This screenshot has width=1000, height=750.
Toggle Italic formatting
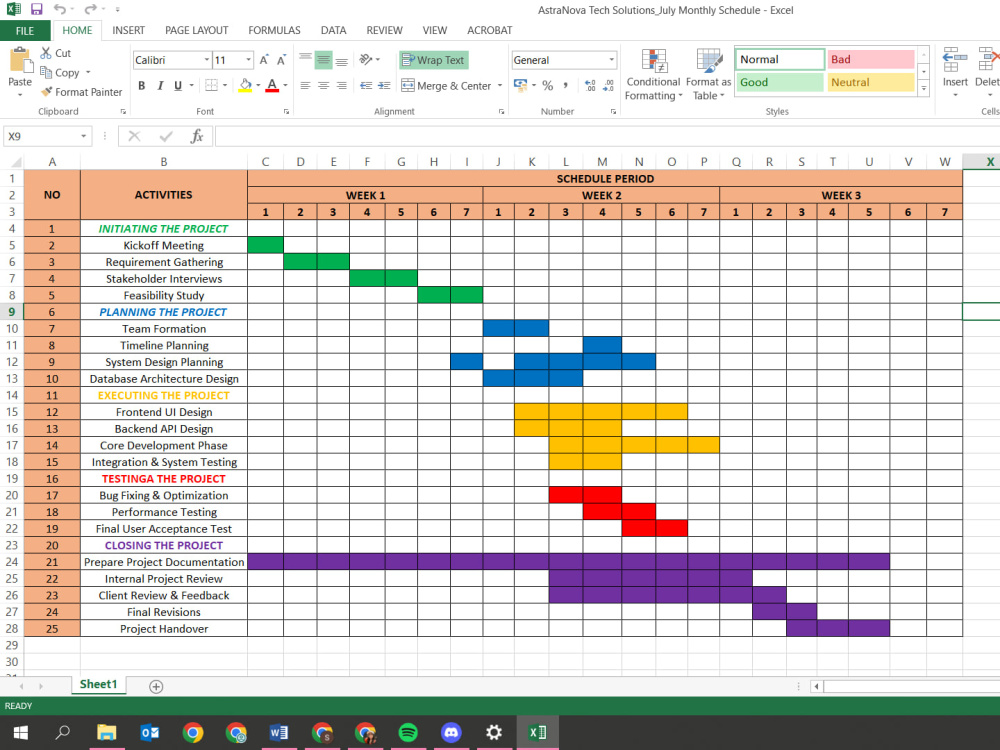[160, 85]
